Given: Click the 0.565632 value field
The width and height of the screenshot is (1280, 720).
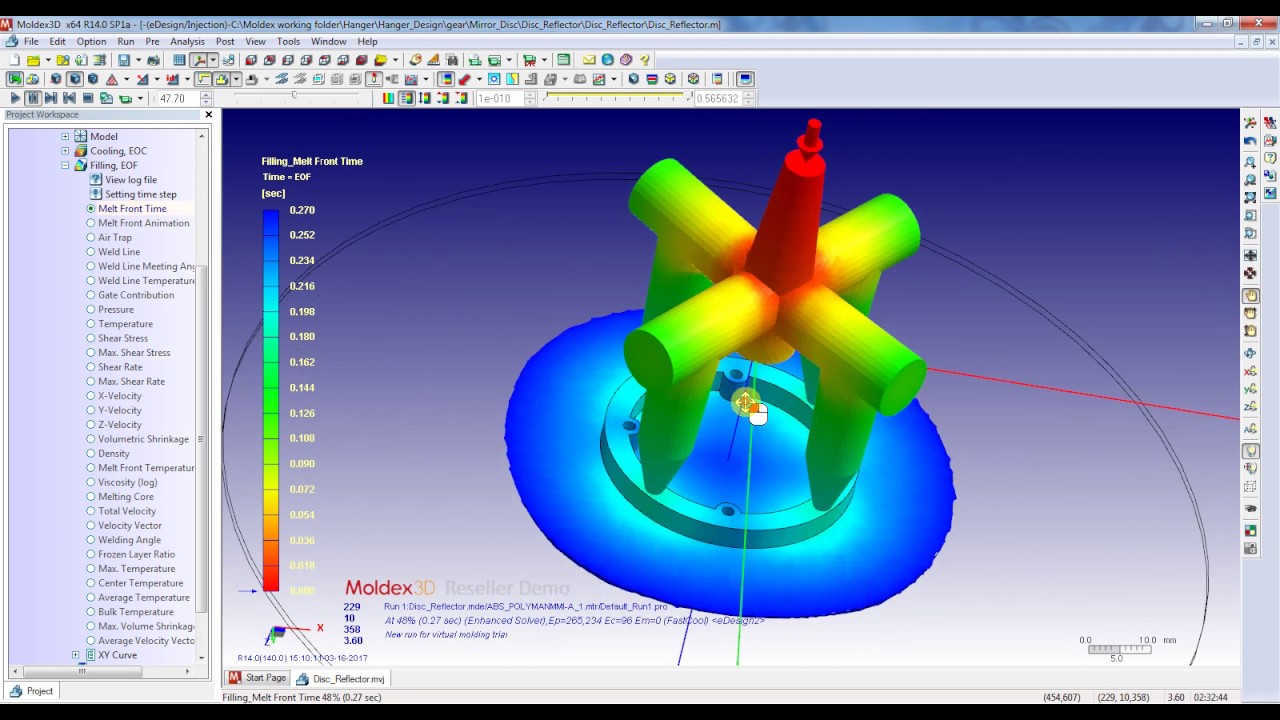Looking at the screenshot, I should coord(718,98).
